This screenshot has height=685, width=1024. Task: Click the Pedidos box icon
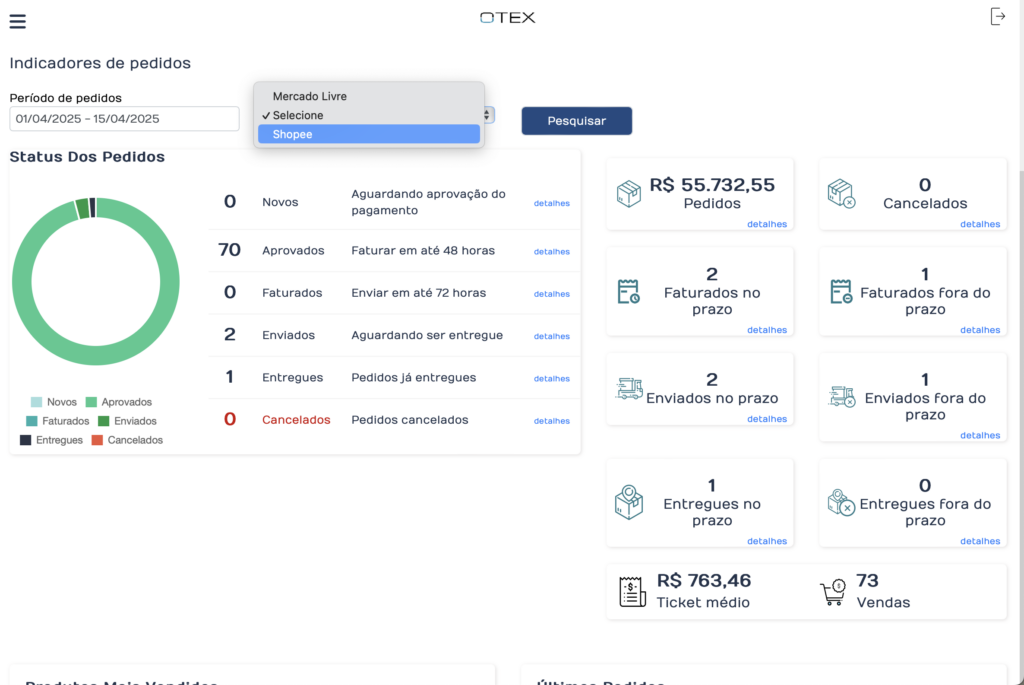629,194
